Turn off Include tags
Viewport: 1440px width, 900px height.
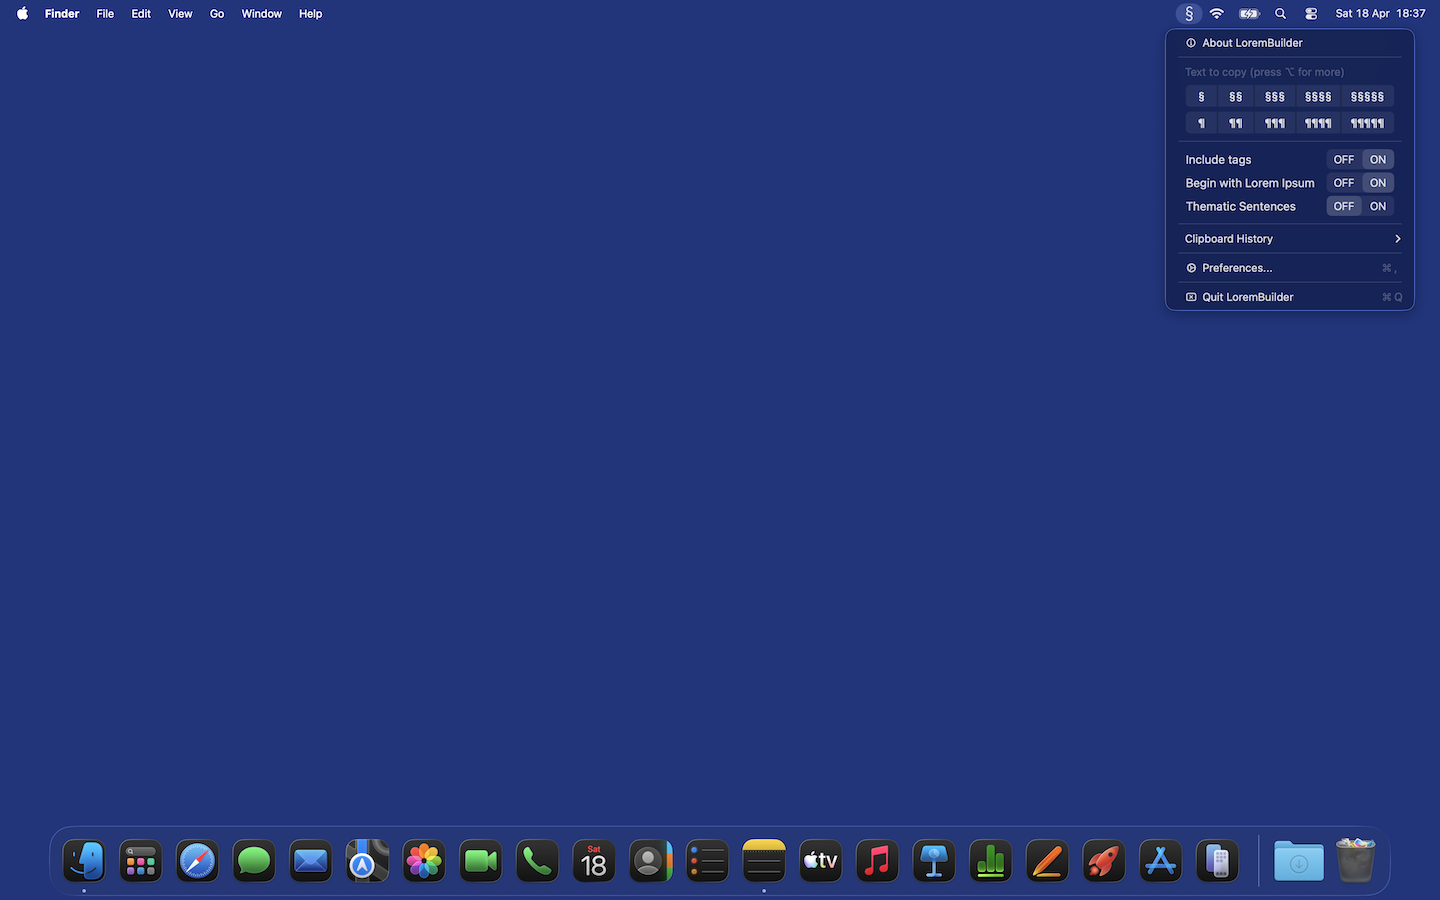(x=1343, y=159)
